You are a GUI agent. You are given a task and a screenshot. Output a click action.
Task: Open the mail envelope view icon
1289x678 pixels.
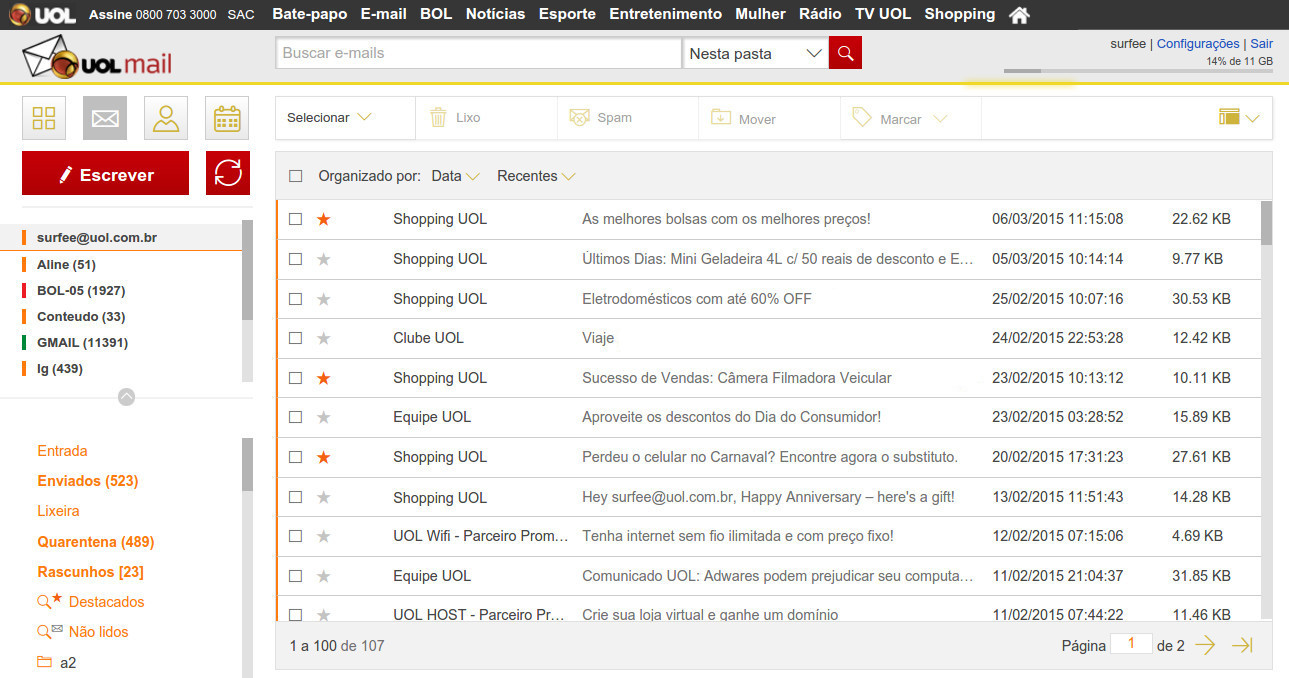(105, 118)
